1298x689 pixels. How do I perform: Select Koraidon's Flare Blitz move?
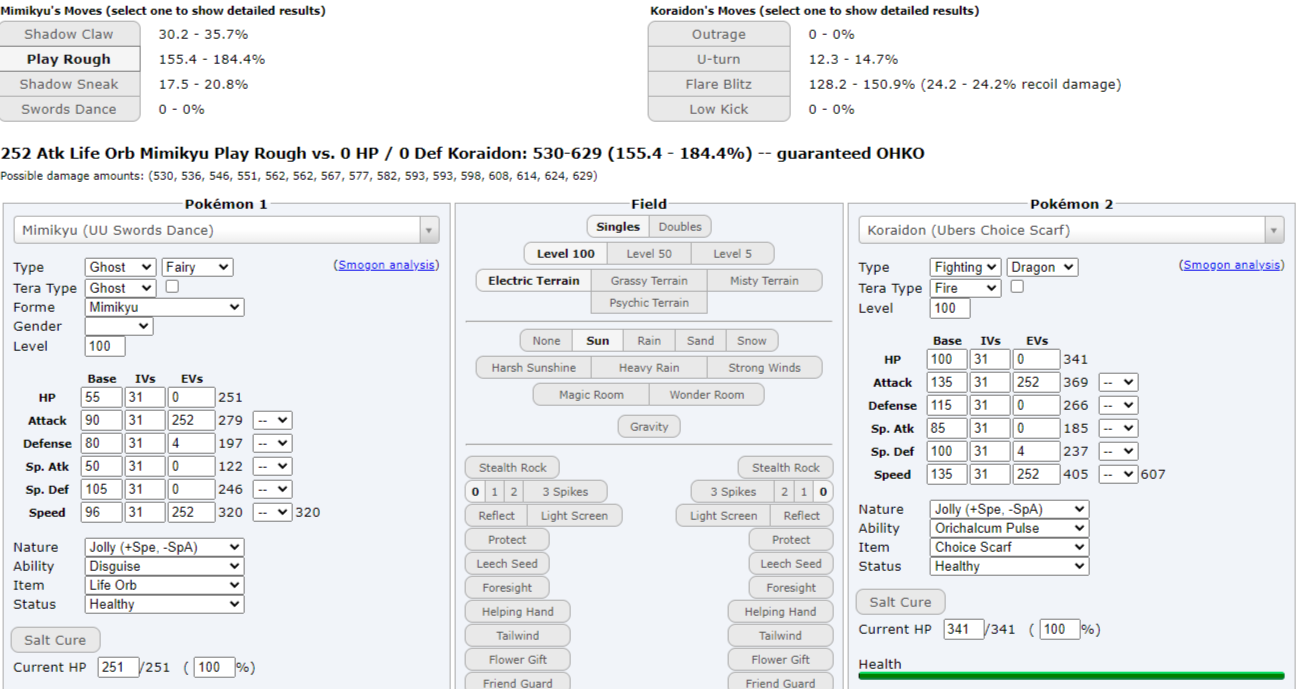click(718, 84)
